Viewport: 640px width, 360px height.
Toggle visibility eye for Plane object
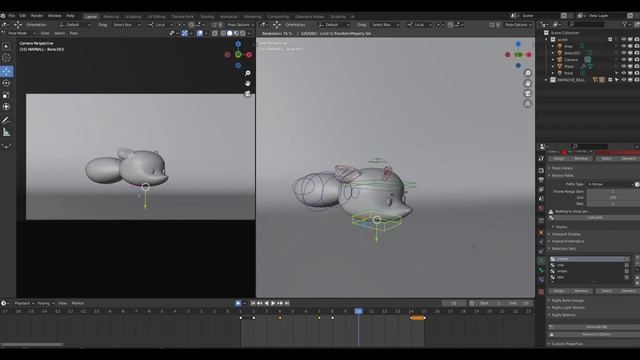[x=623, y=66]
